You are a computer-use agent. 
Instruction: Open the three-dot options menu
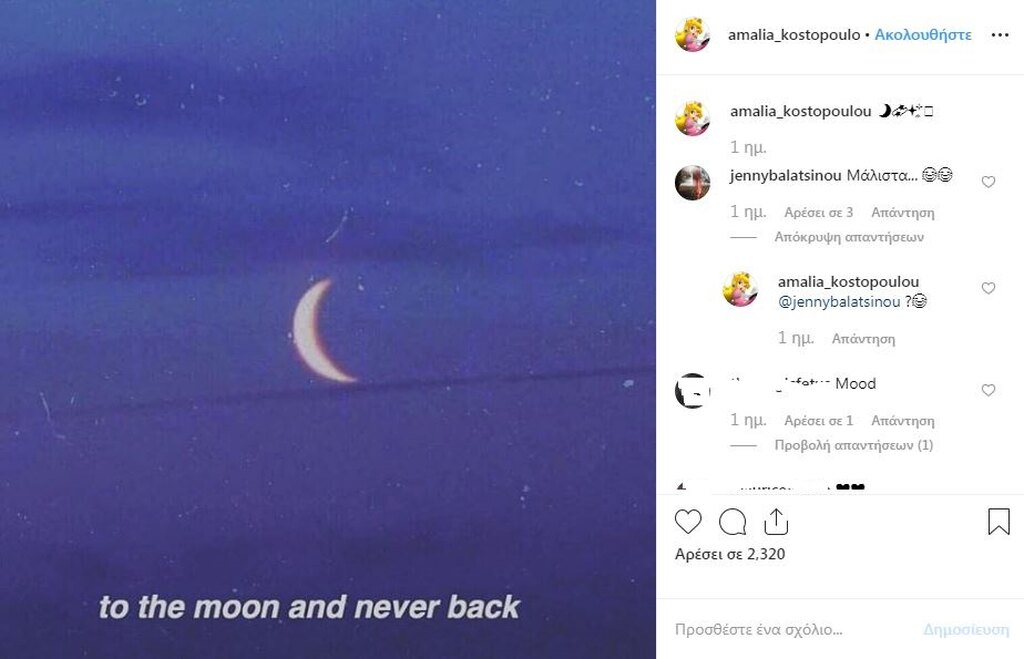point(1000,35)
